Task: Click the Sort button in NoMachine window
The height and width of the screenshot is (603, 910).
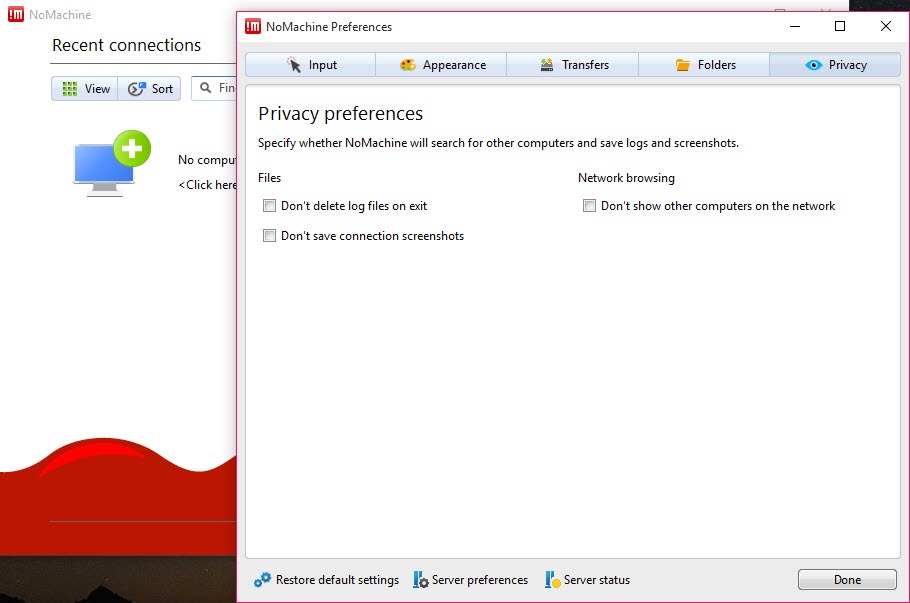Action: (x=150, y=89)
